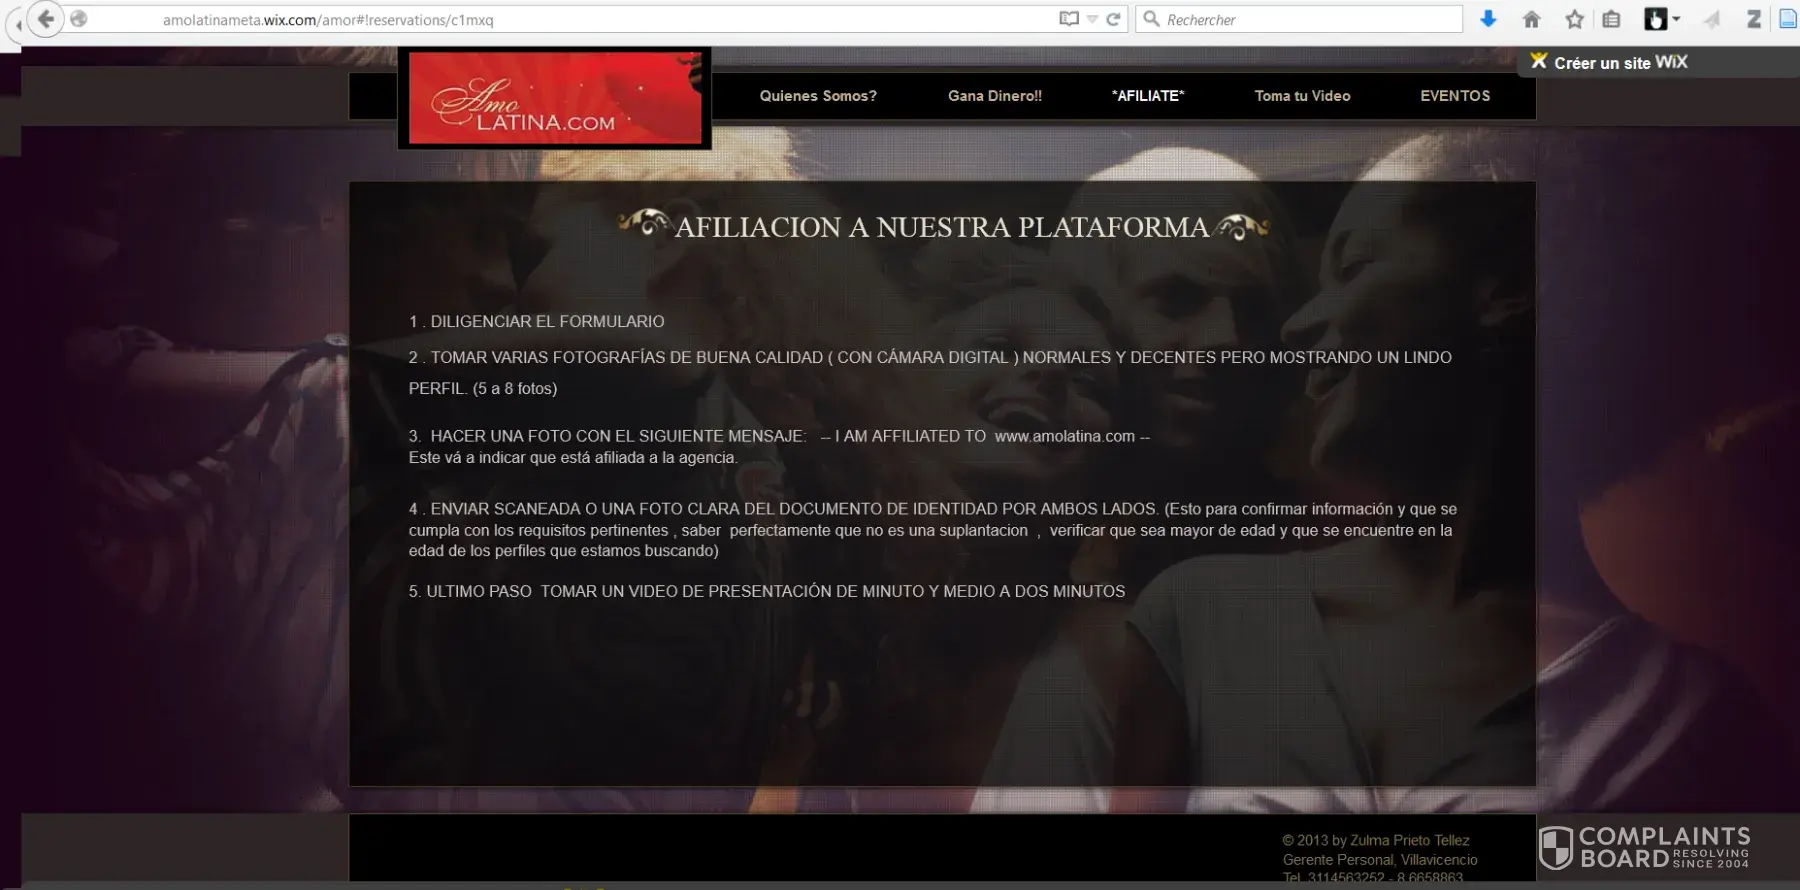Screen dimensions: 1800x890
Task: Bookmark this page with the star icon
Action: pyautogui.click(x=1574, y=19)
